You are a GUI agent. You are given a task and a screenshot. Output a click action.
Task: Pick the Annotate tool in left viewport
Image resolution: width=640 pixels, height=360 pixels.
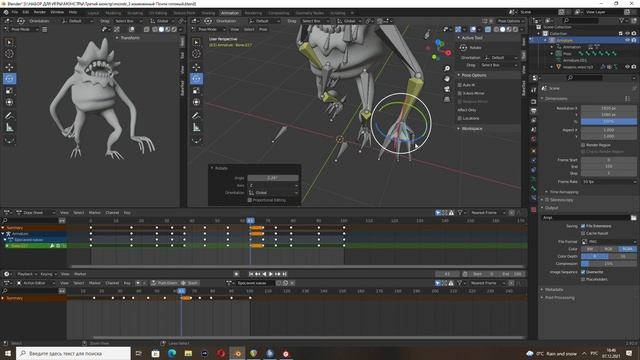[x=9, y=116]
